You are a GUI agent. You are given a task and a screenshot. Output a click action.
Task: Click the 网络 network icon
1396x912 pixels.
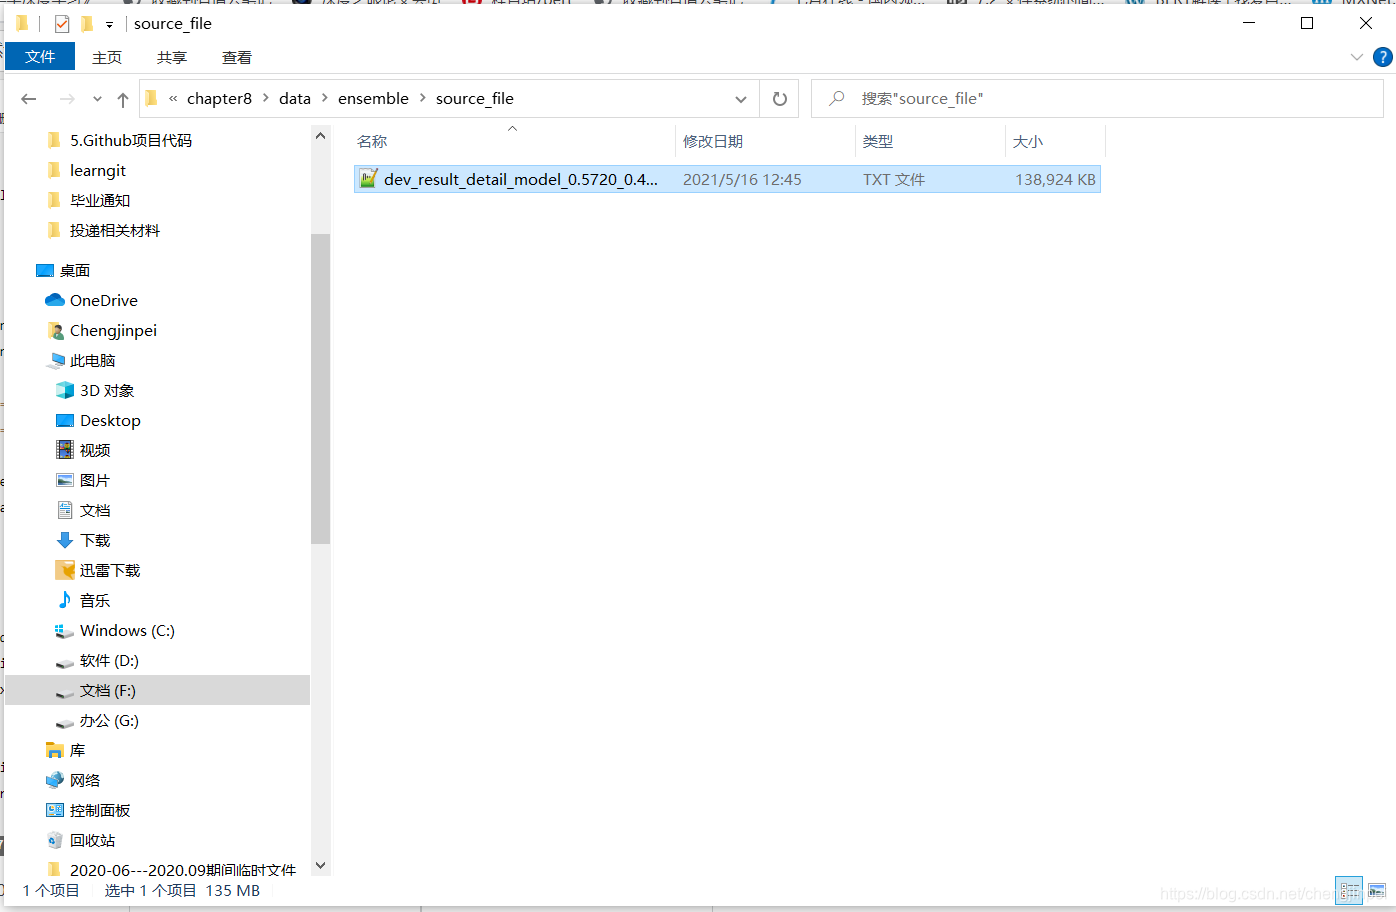tap(55, 780)
